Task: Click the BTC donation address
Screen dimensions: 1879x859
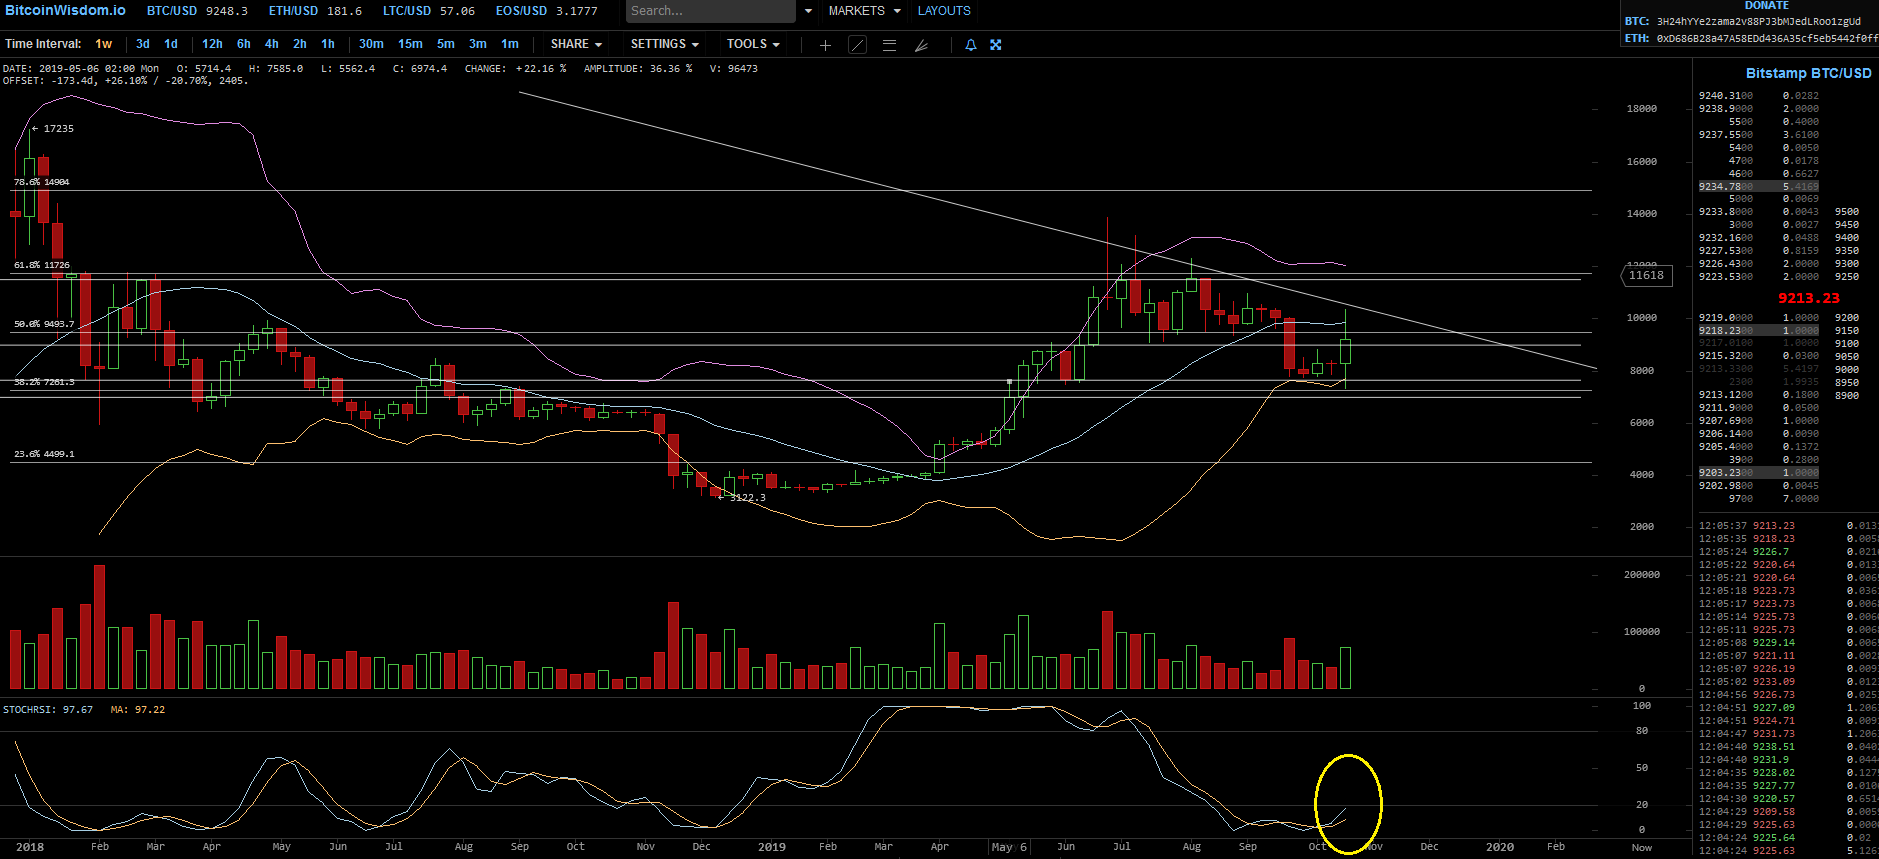Action: coord(1758,21)
